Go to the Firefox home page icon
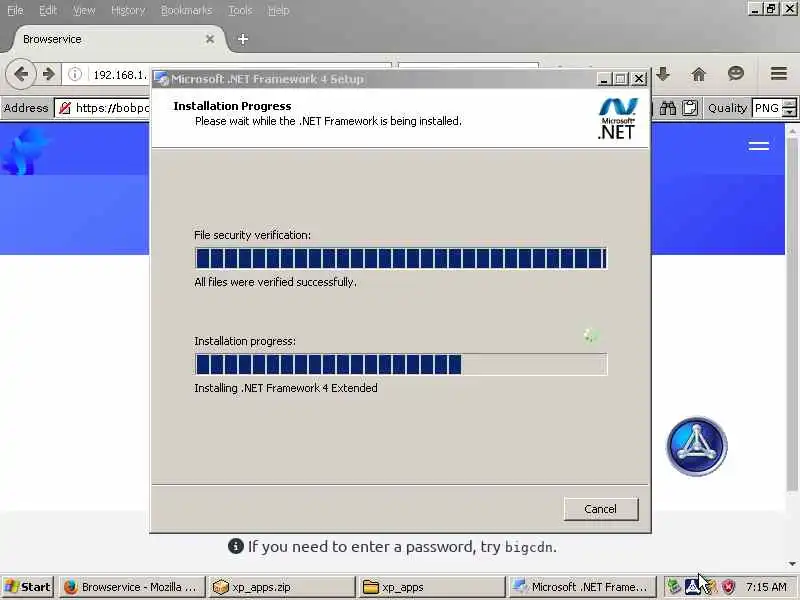The height and width of the screenshot is (600, 800). pos(698,74)
